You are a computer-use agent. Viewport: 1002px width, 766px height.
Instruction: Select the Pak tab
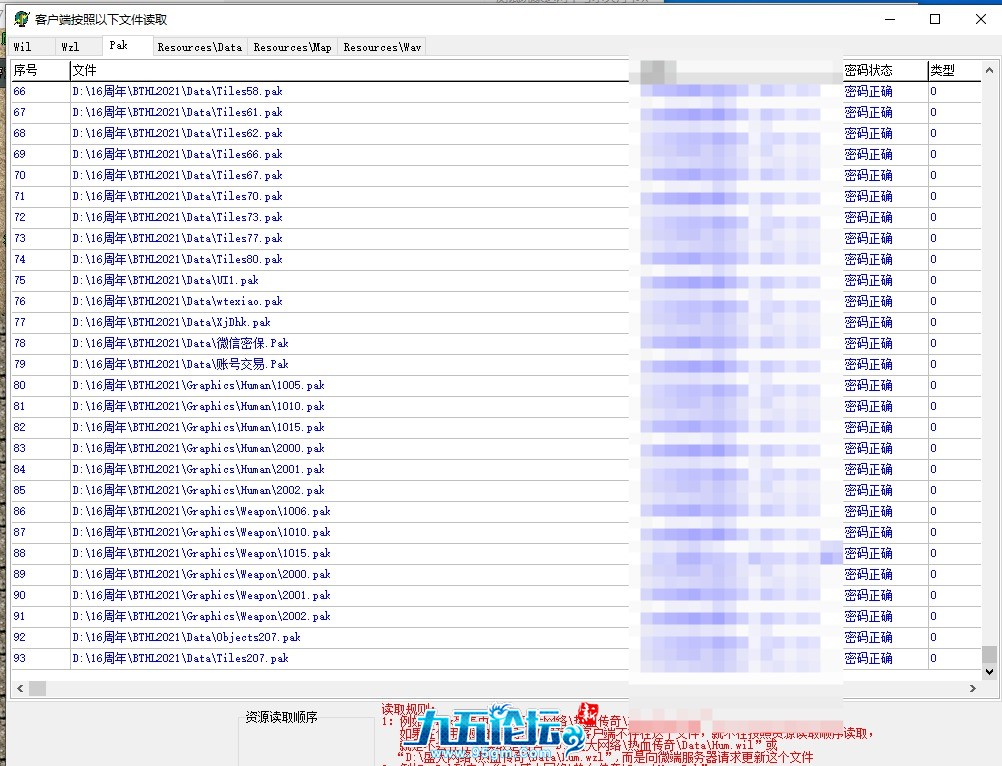pos(127,45)
